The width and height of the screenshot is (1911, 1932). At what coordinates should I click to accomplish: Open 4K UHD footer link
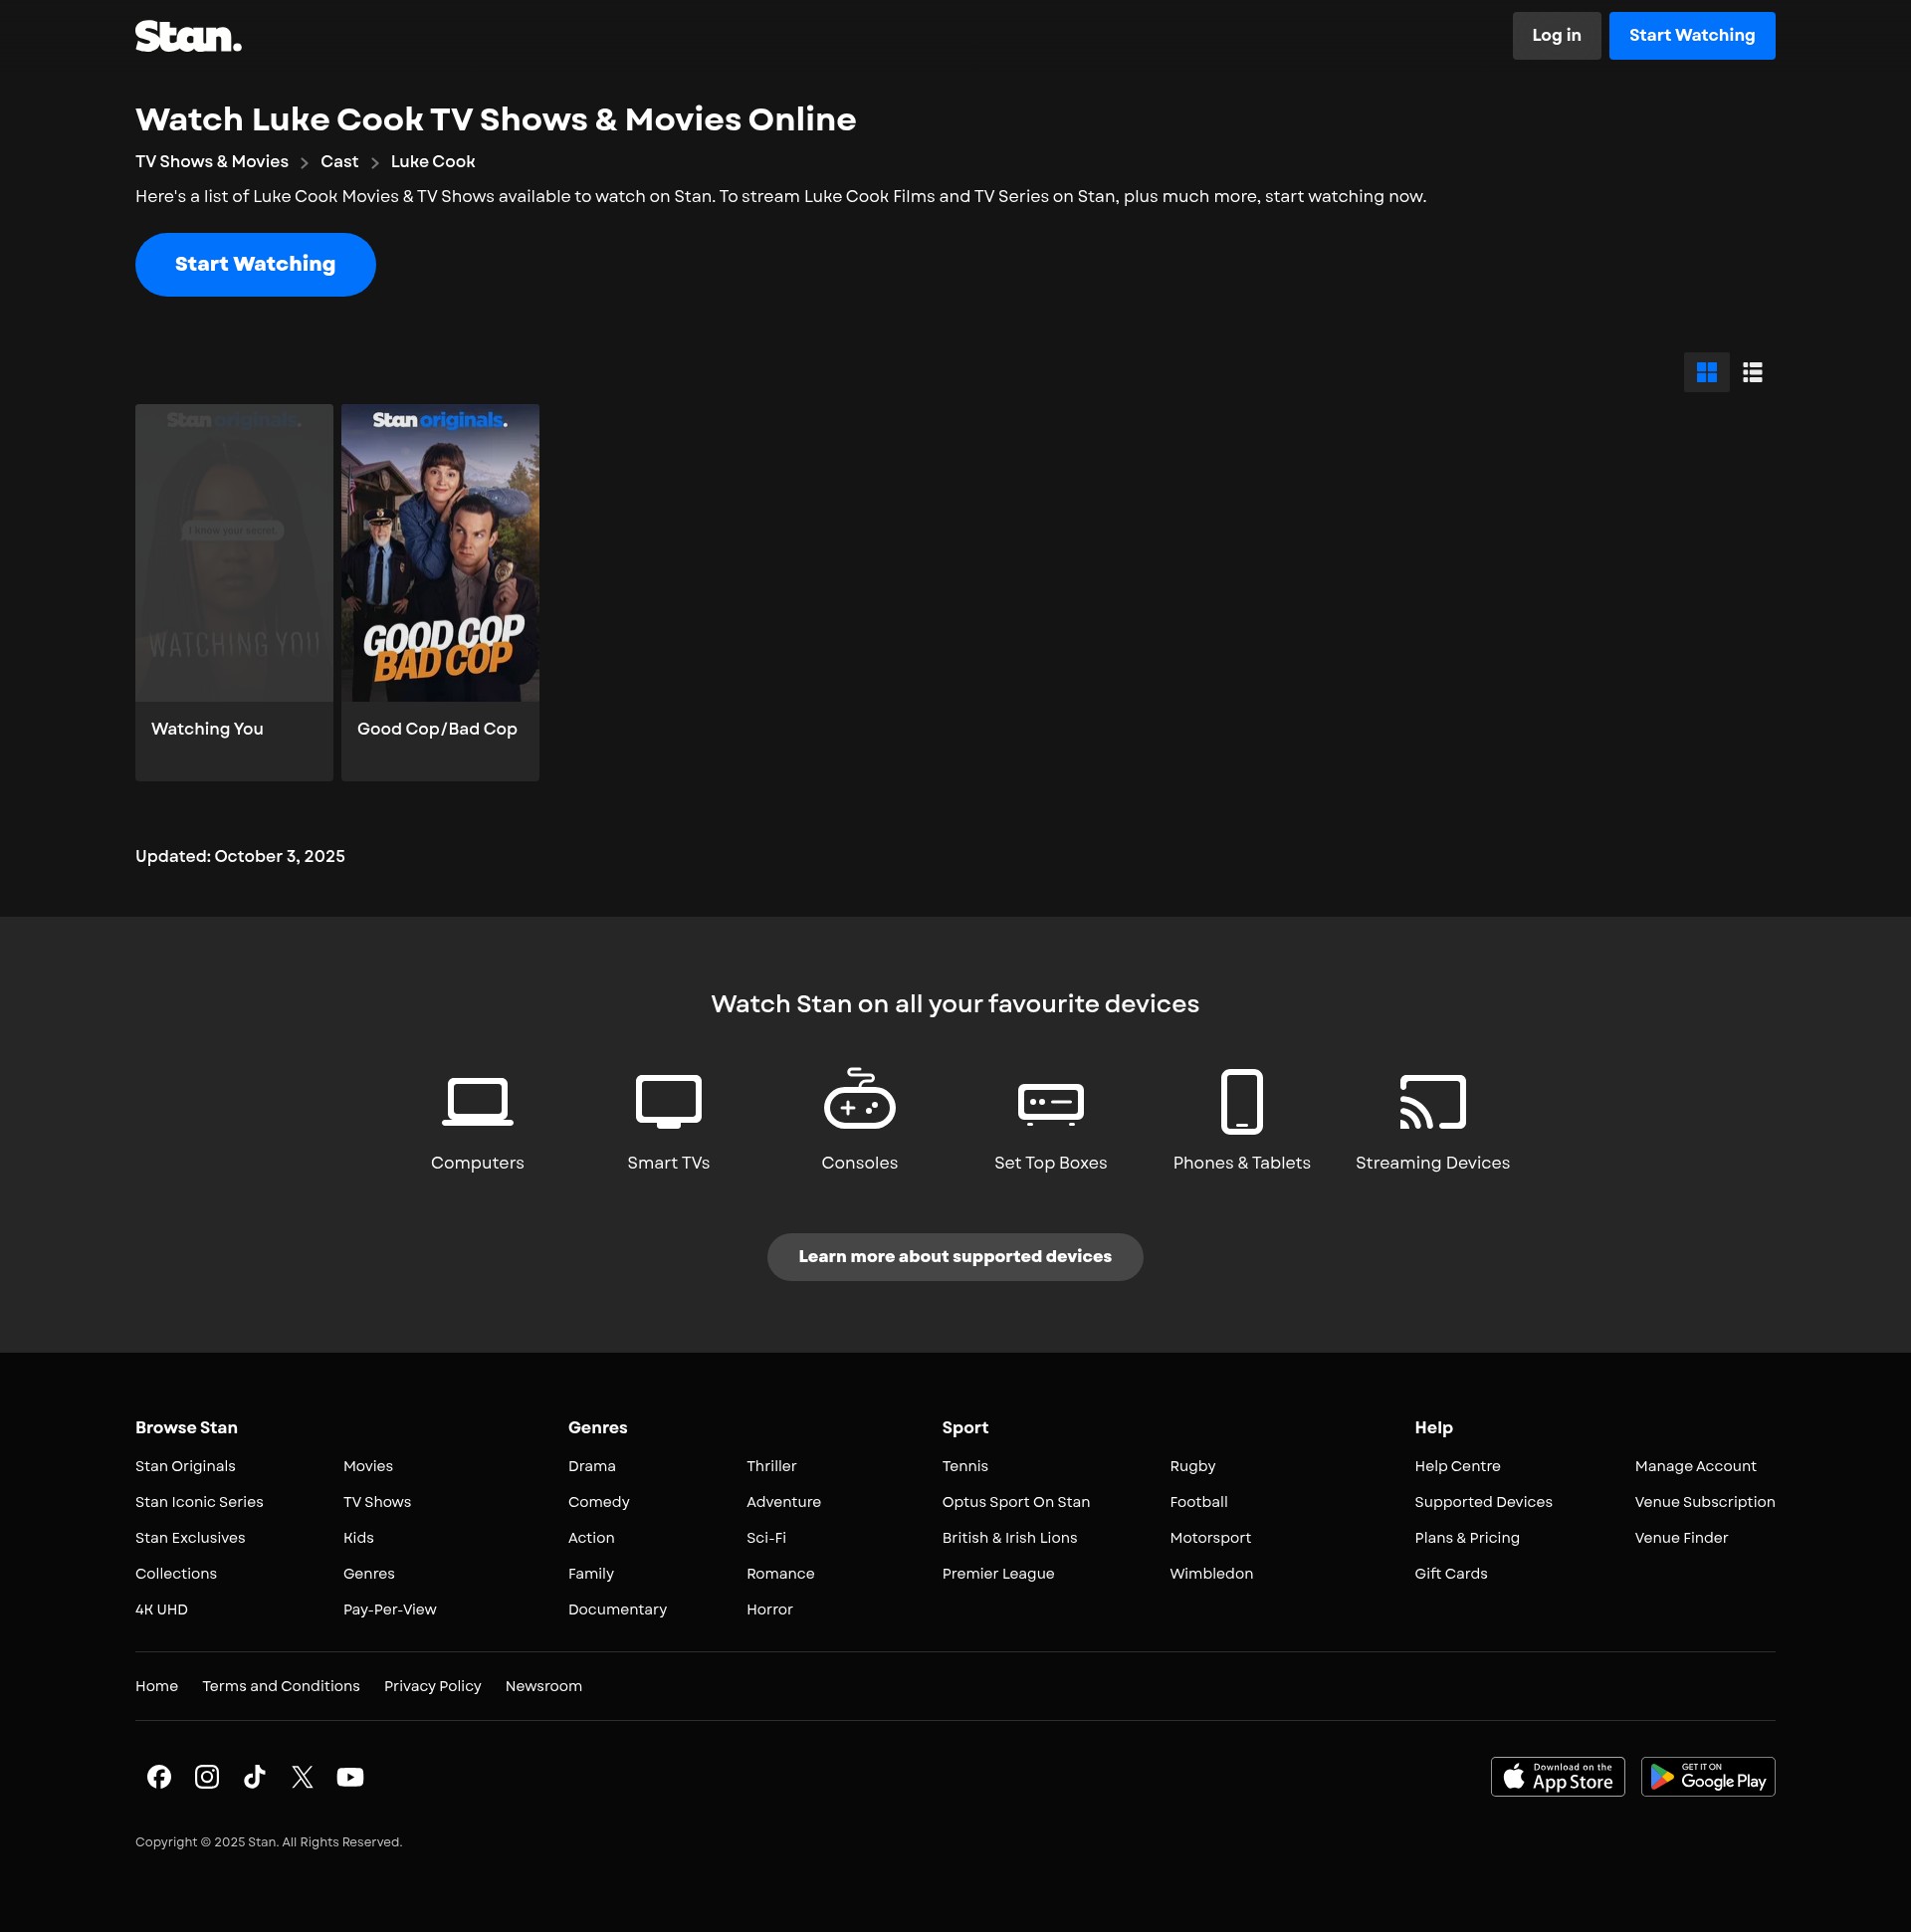161,1610
